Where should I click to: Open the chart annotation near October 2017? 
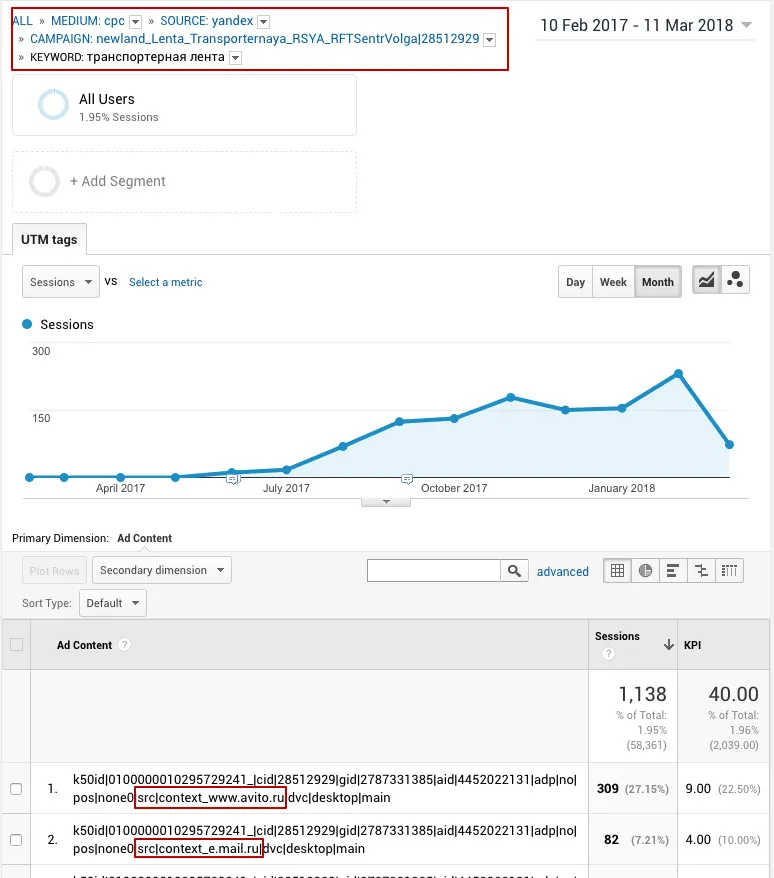point(407,479)
